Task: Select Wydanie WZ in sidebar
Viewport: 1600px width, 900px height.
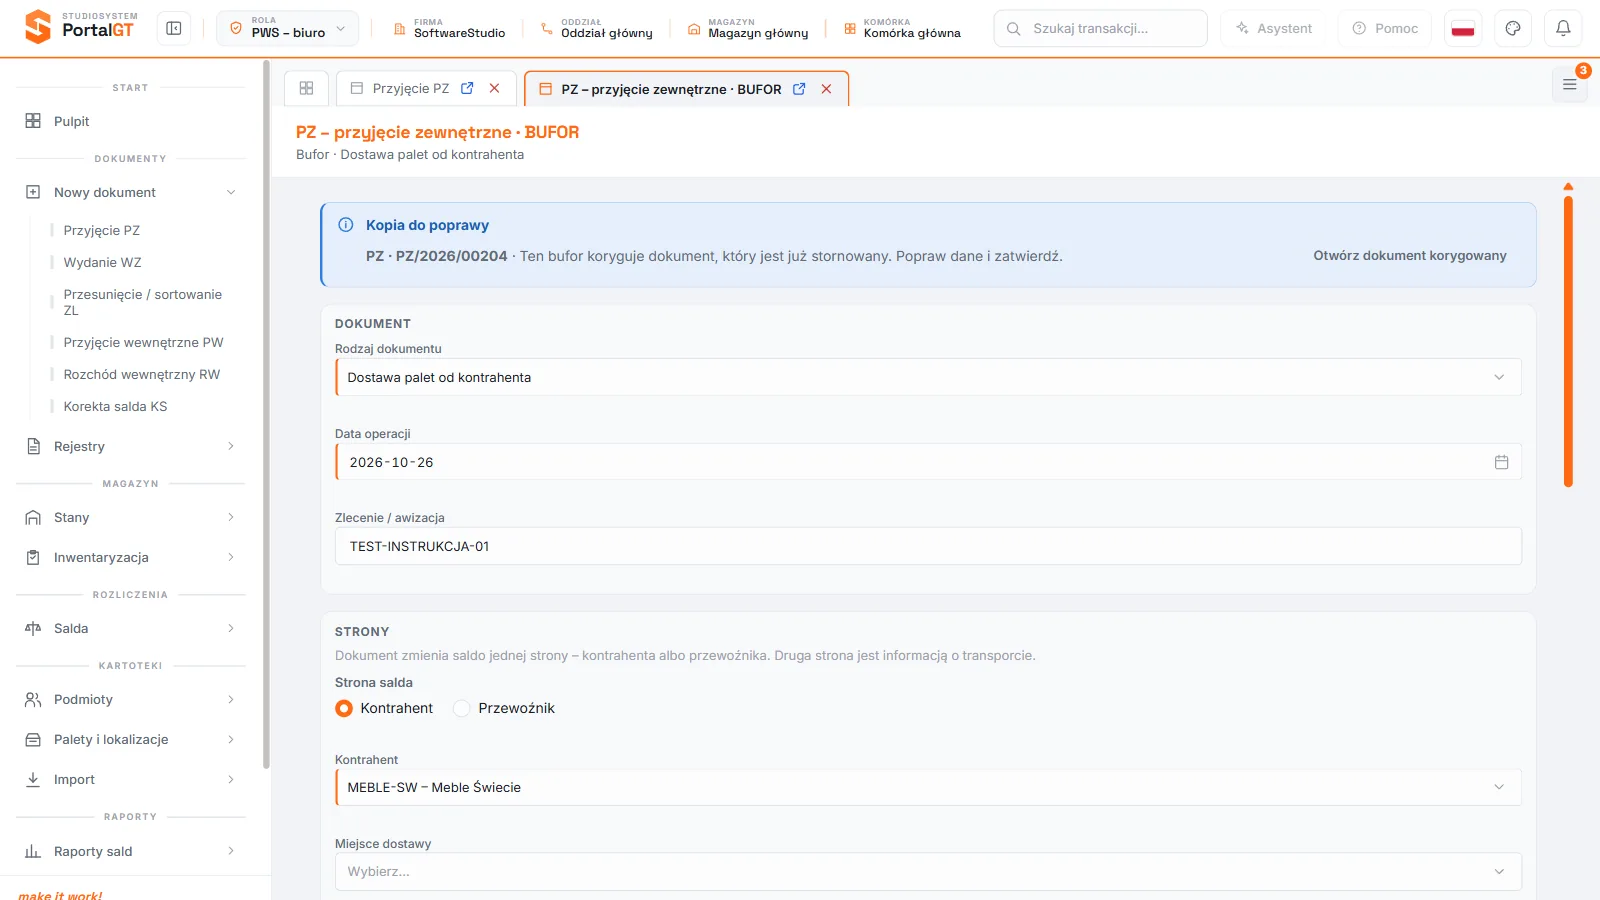Action: tap(103, 262)
